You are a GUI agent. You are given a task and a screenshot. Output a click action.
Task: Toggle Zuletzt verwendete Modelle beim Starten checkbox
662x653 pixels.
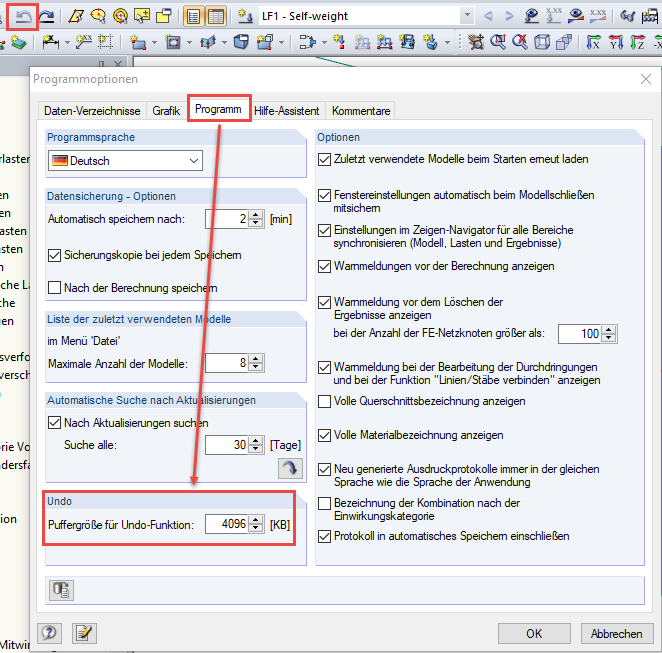point(324,159)
